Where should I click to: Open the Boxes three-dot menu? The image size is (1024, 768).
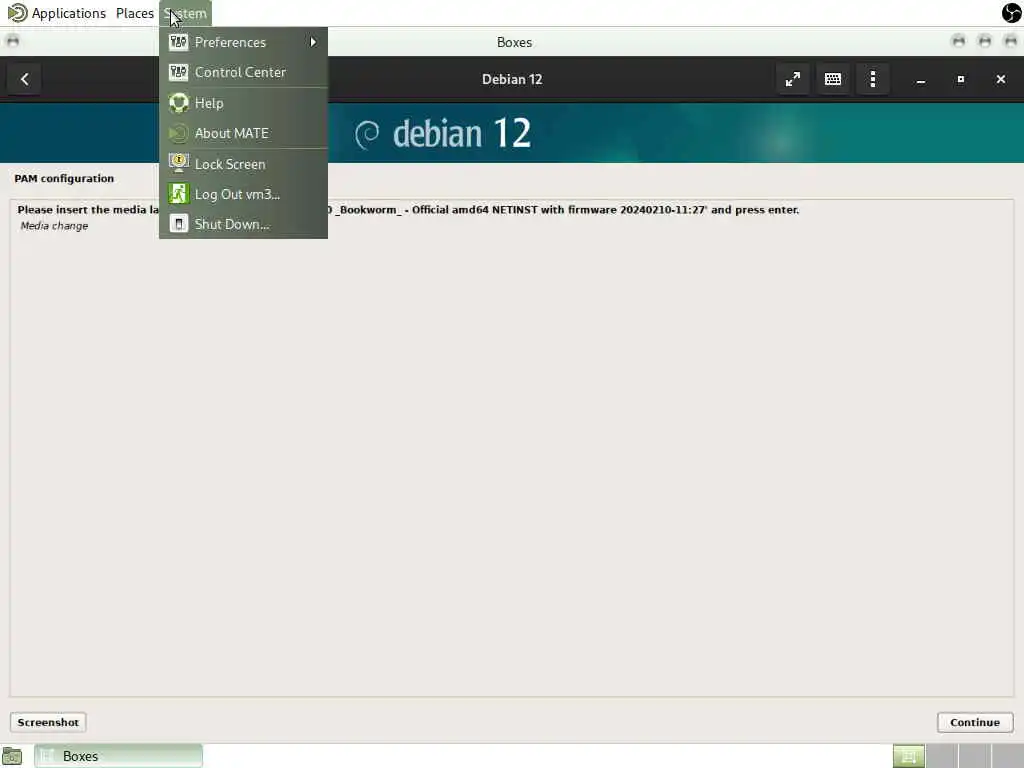click(x=872, y=79)
